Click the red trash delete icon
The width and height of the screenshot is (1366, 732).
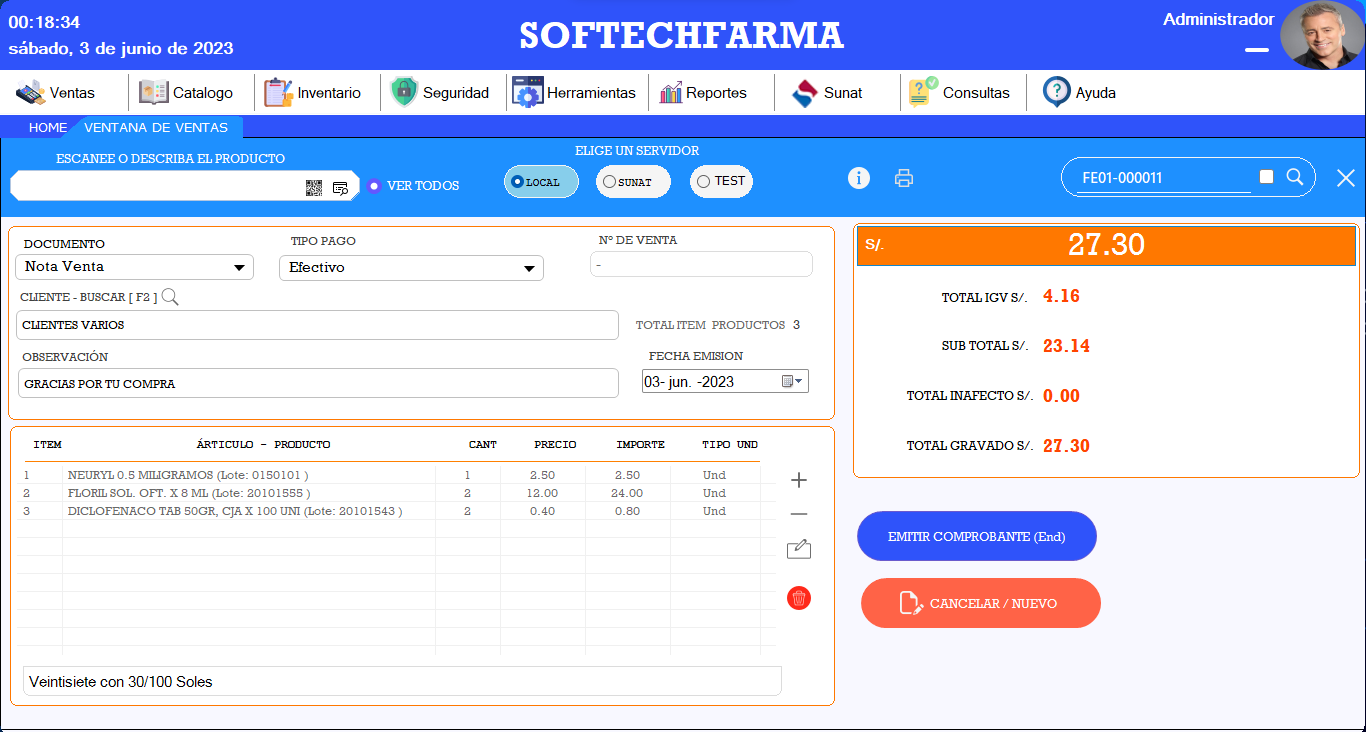click(799, 598)
